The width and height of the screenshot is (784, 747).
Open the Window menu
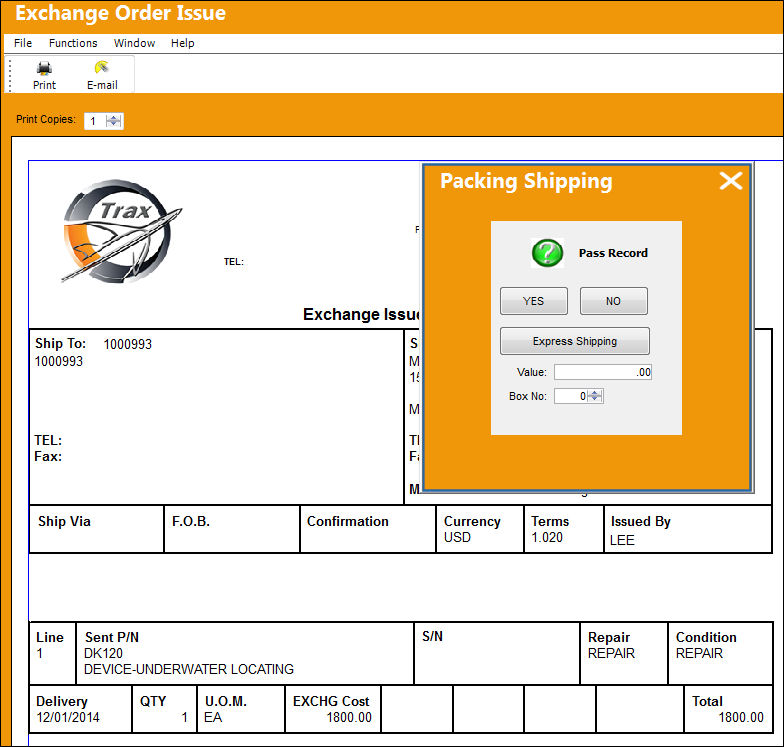pos(134,43)
